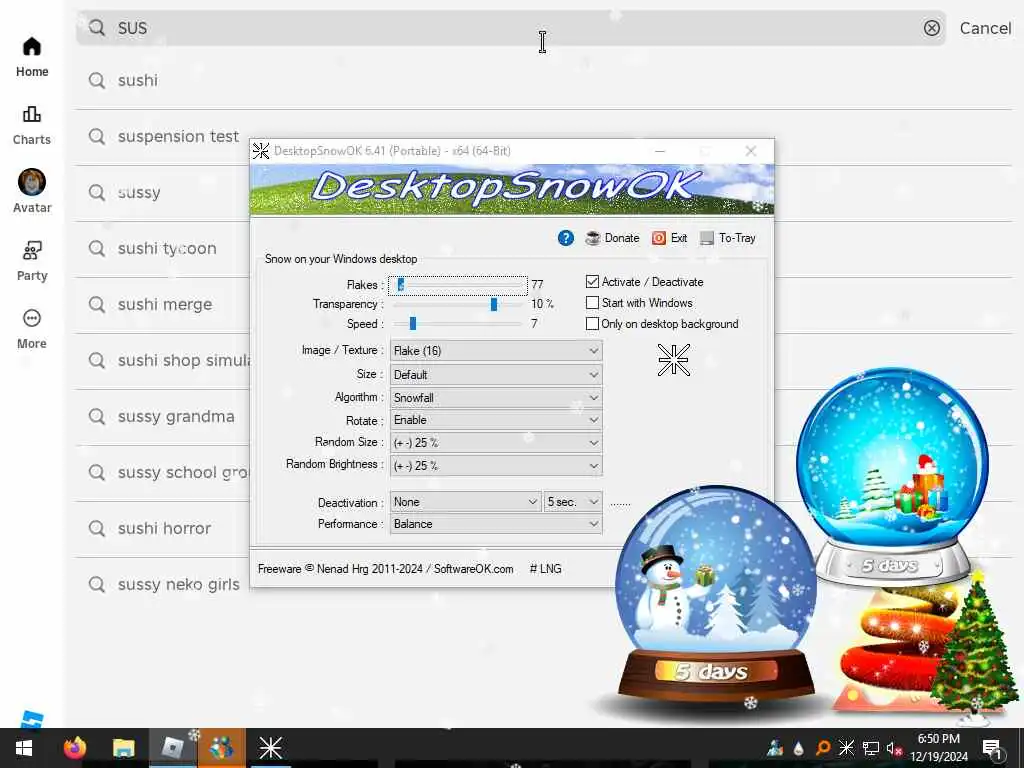Open the Random Size dropdown
This screenshot has width=1024, height=768.
pos(496,443)
